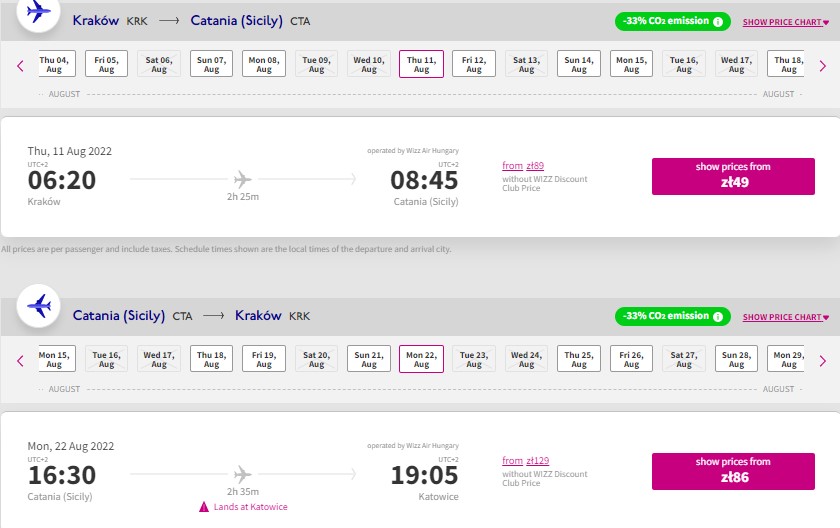The height and width of the screenshot is (528, 840).
Task: Show later outbound dates with right arrow
Action: pyautogui.click(x=822, y=66)
